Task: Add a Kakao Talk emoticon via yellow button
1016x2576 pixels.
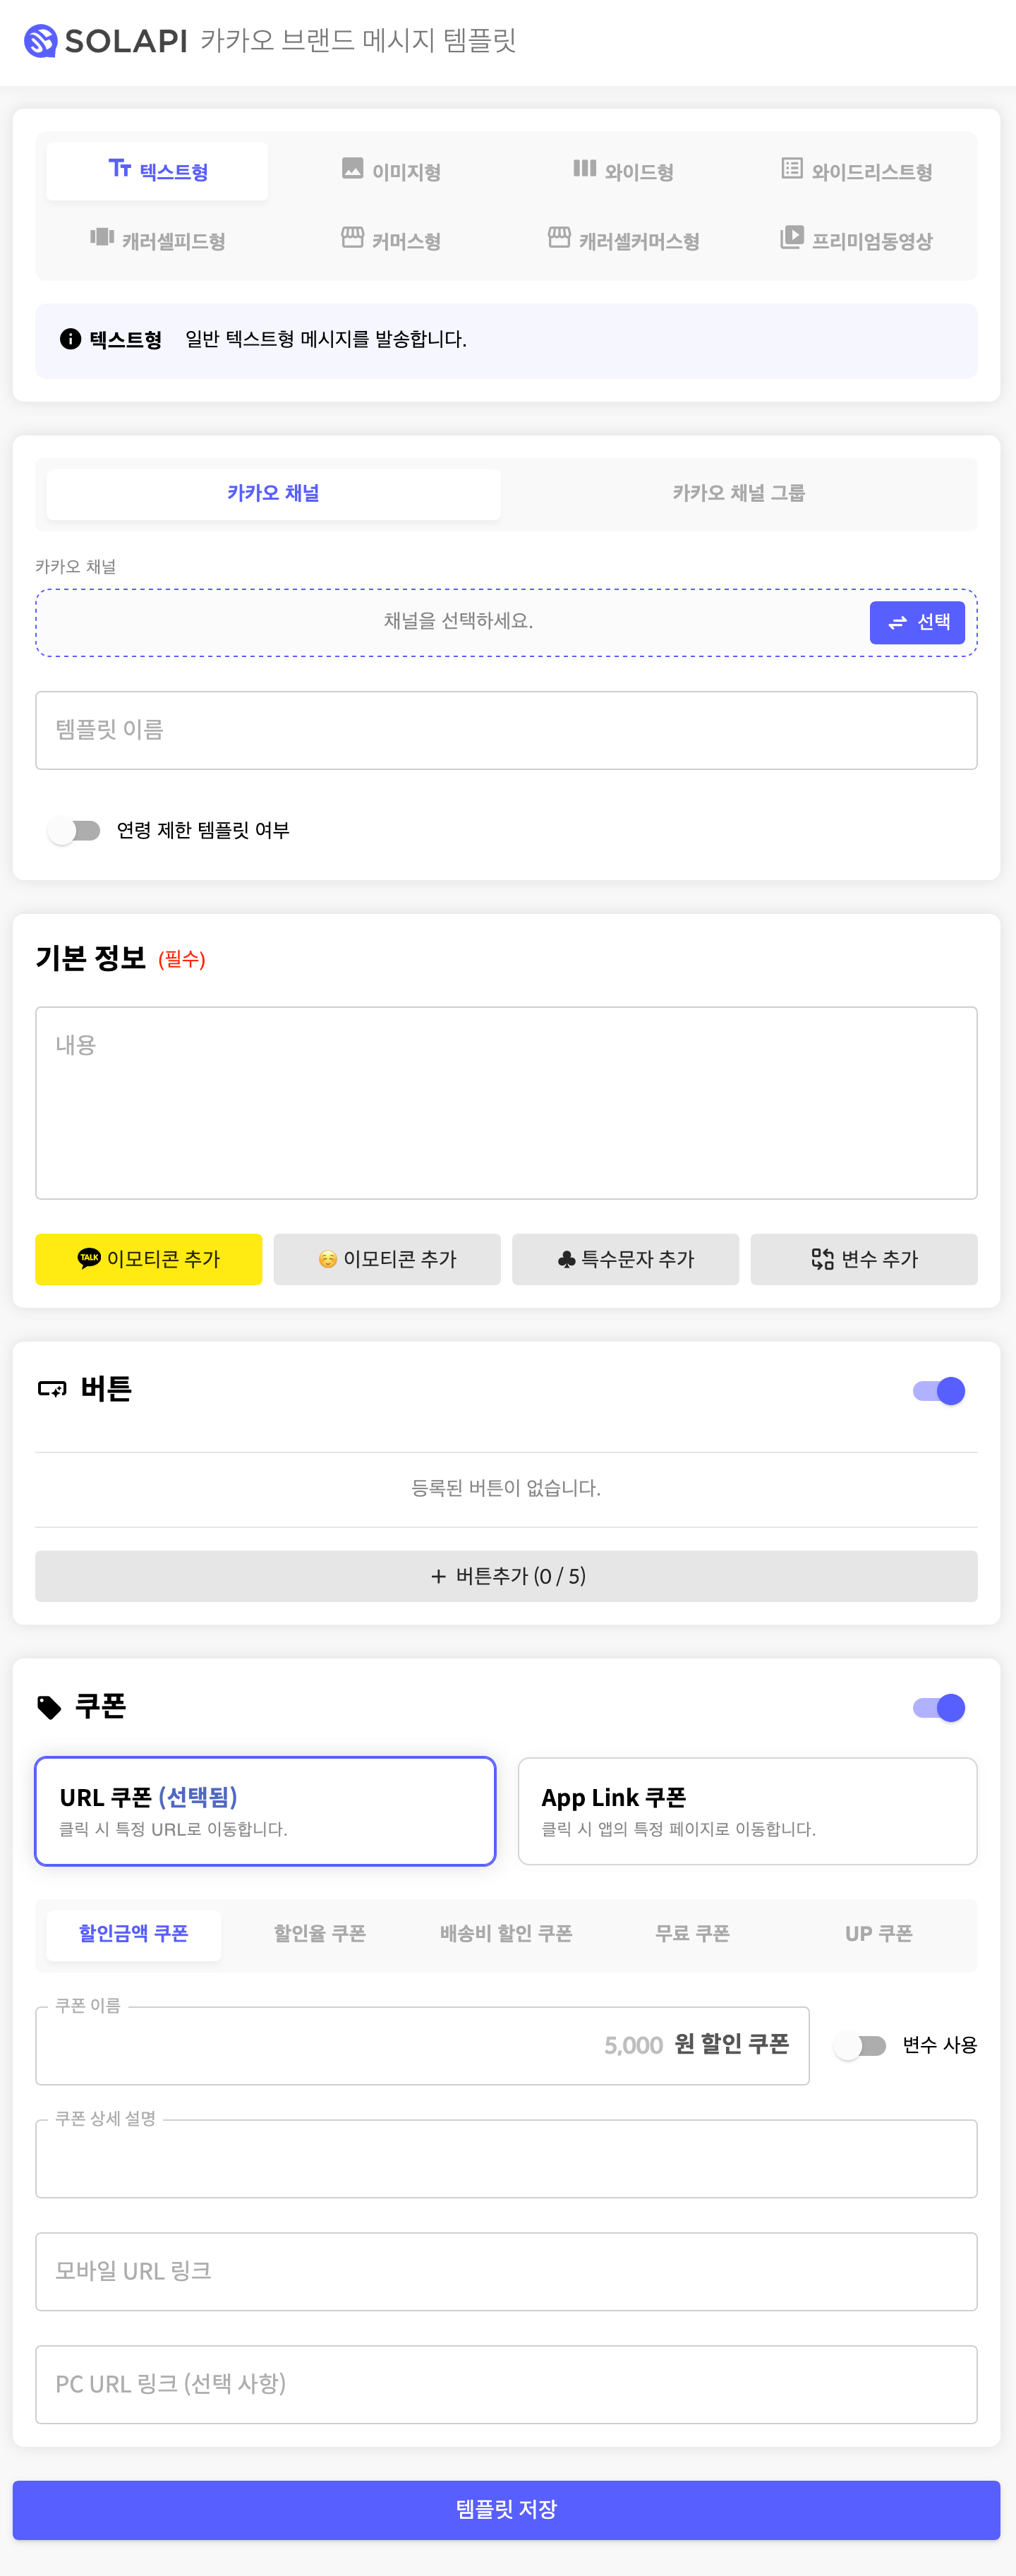Action: pos(149,1259)
